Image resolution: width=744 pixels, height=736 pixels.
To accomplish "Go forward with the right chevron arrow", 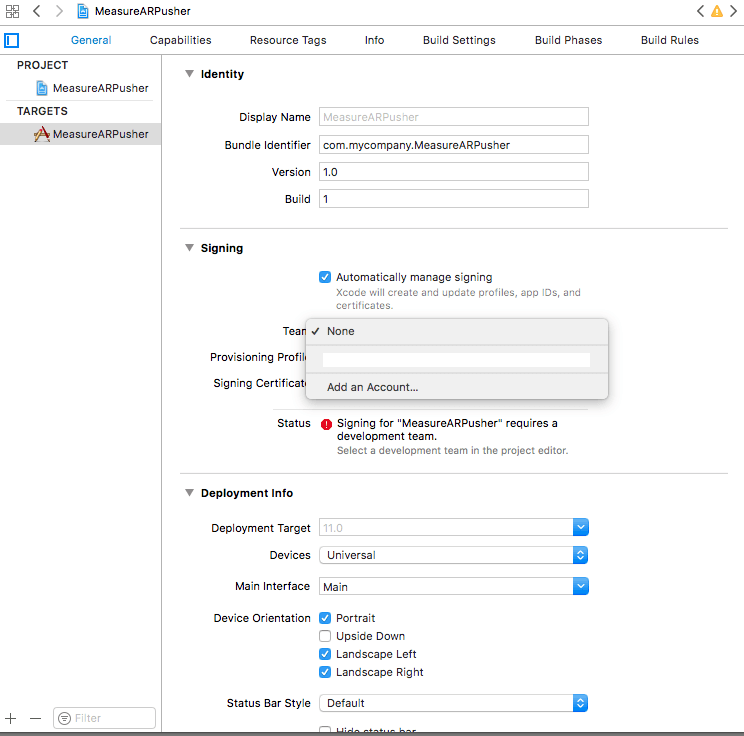I will pos(59,11).
